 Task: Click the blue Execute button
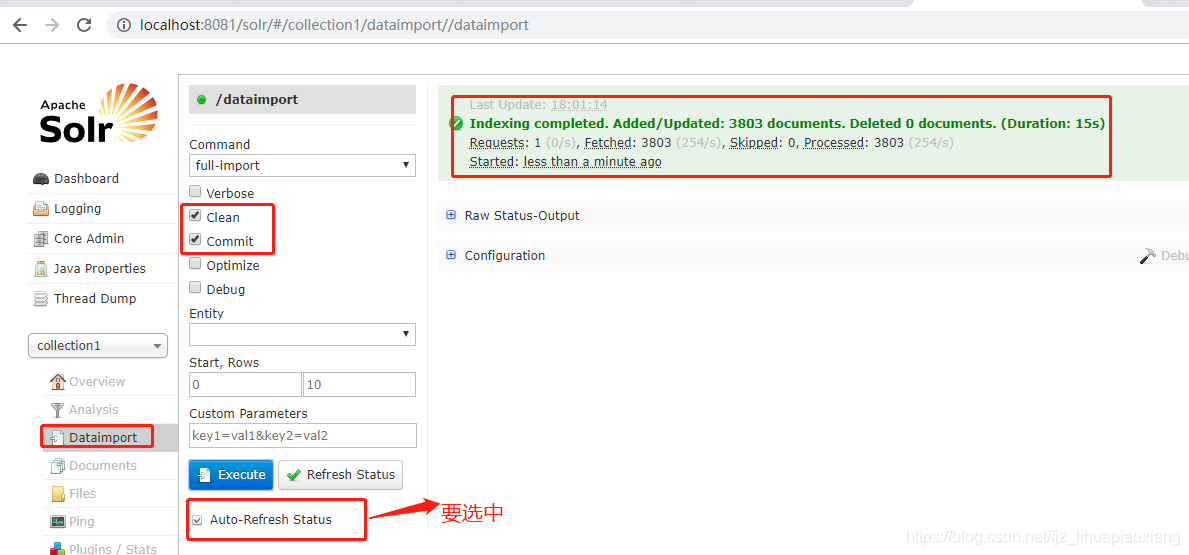click(231, 475)
